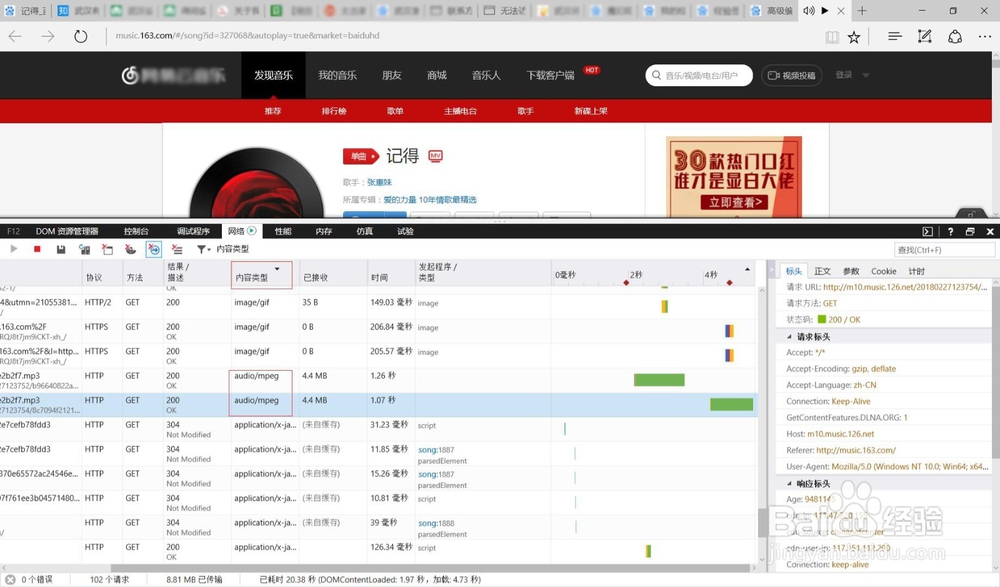Select the highlighted audio/mpeg 1.07 秒 row
Viewport: 1000px width, 587px height.
(x=379, y=405)
